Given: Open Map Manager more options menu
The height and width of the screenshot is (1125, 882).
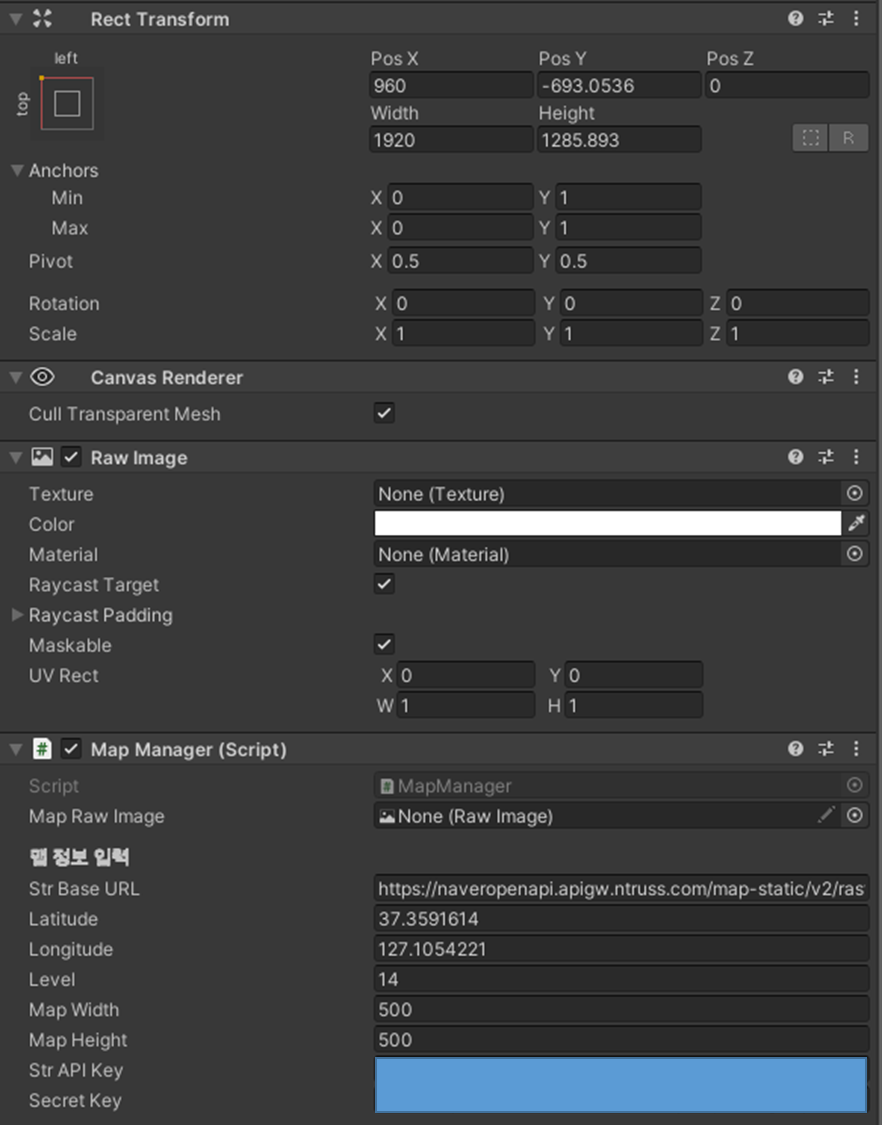Looking at the screenshot, I should click(856, 749).
